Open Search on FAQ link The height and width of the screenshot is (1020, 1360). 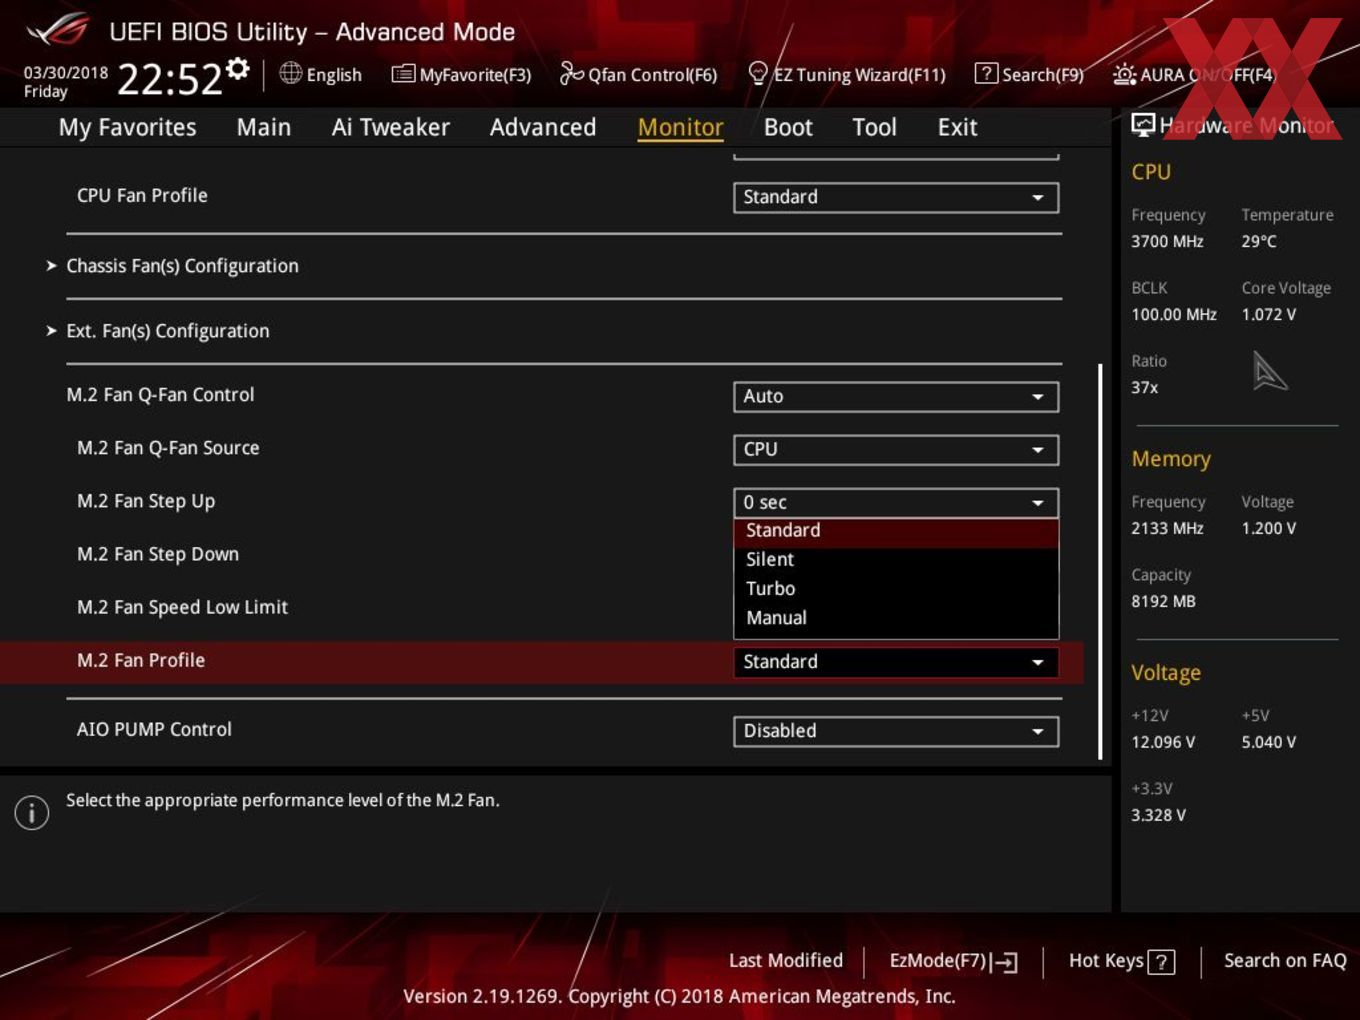pos(1285,961)
